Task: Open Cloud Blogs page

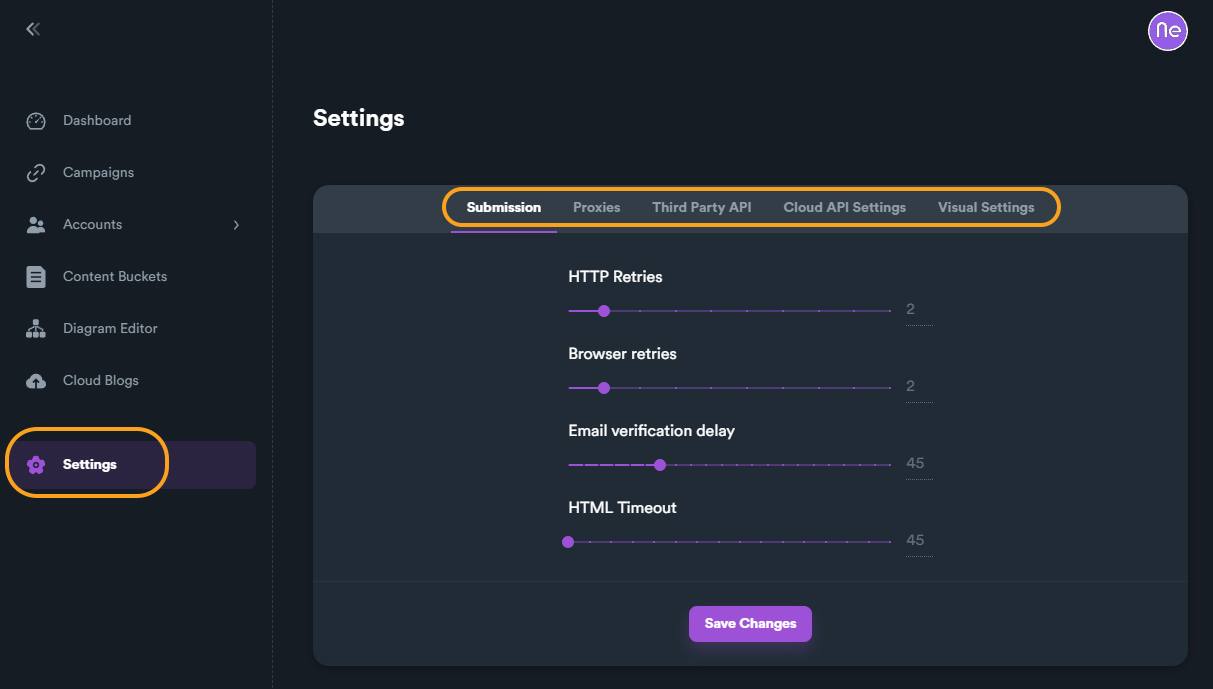Action: [x=101, y=381]
